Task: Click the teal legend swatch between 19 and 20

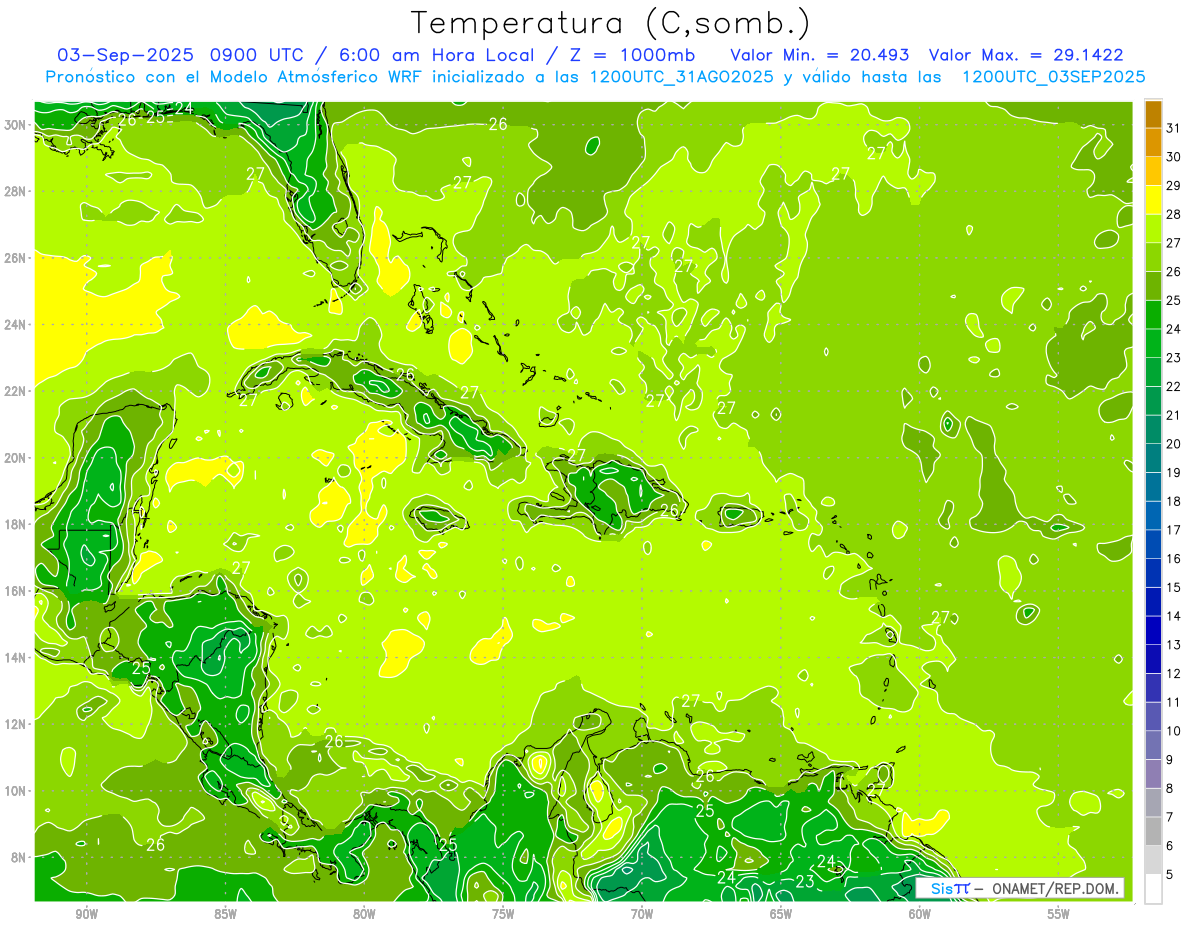Action: pyautogui.click(x=1153, y=458)
